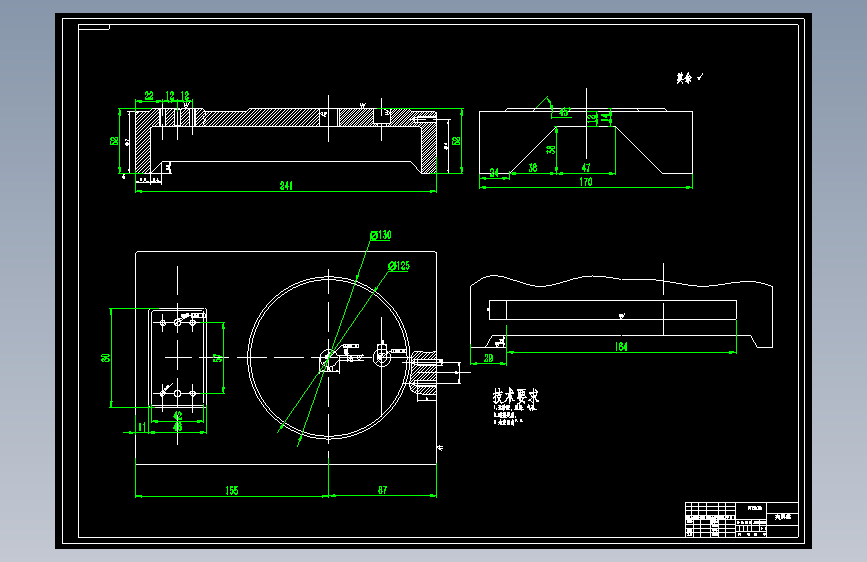Click the title block table
The height and width of the screenshot is (562, 867).
(741, 519)
